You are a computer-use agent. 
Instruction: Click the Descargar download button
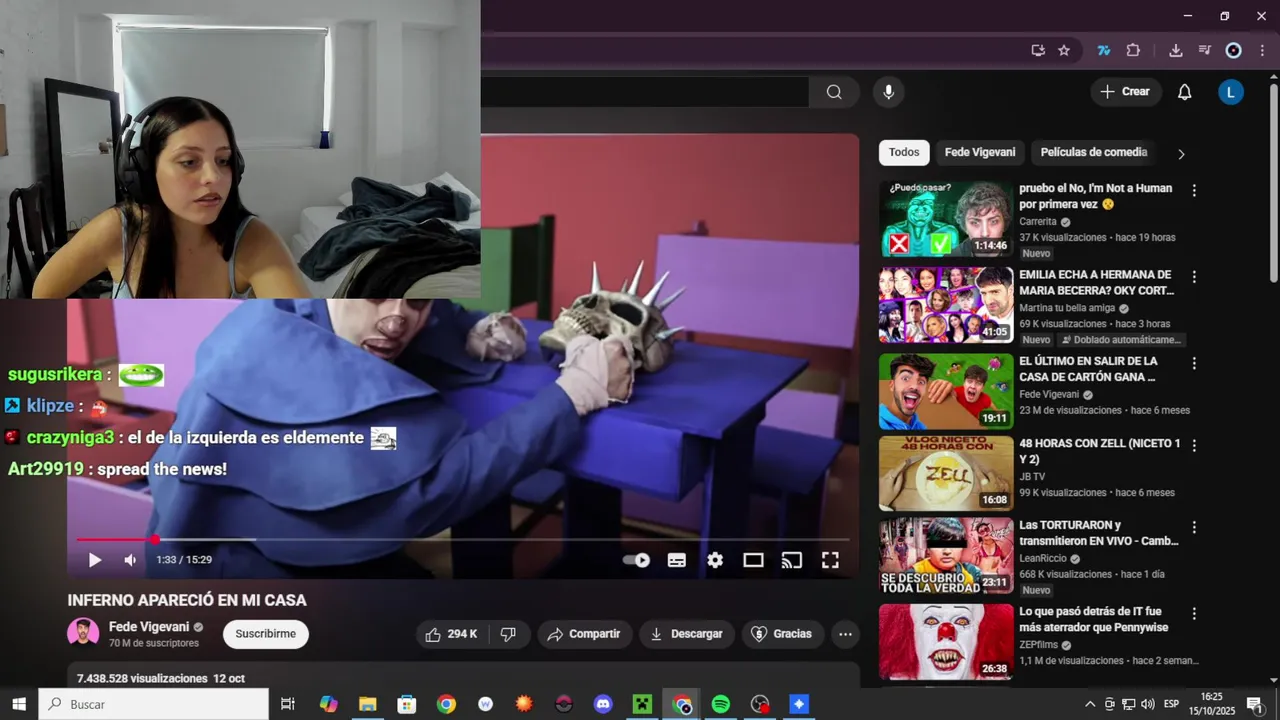pos(686,634)
